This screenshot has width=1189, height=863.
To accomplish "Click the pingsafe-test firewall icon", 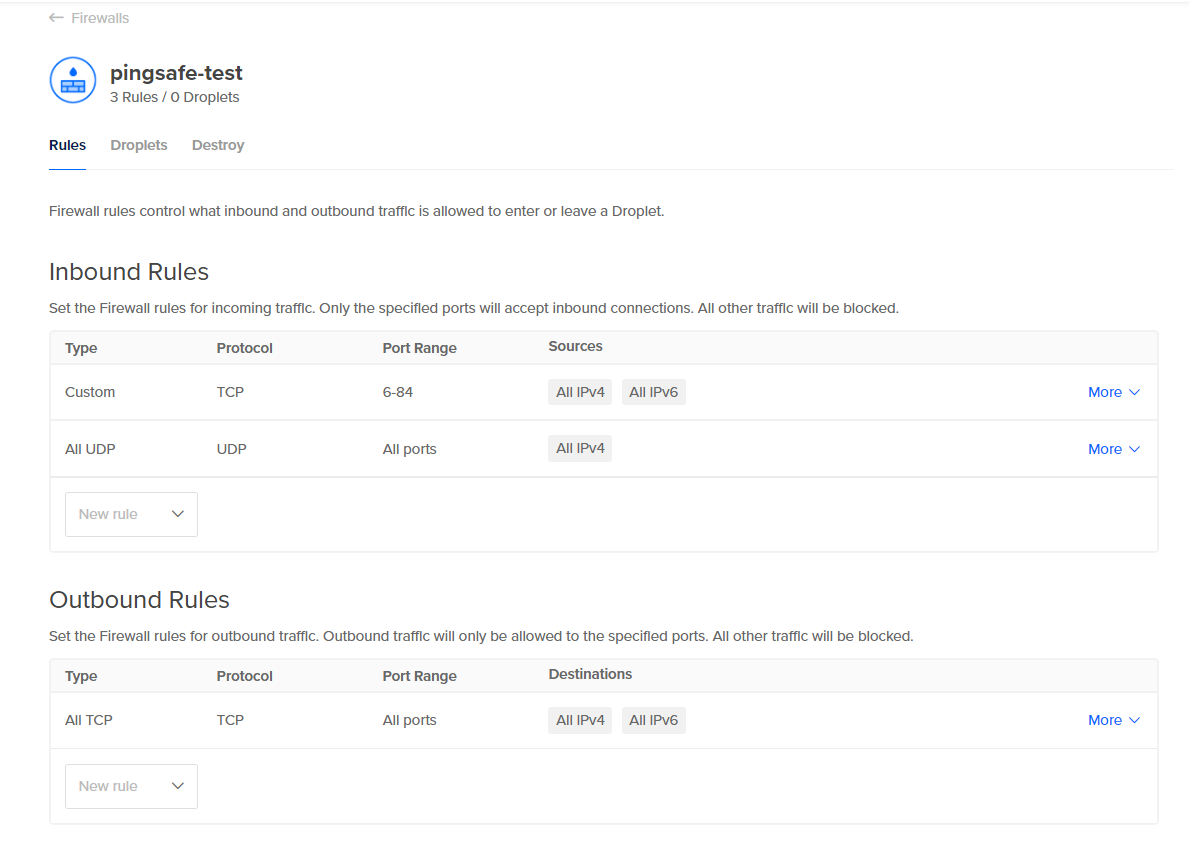I will pyautogui.click(x=73, y=81).
